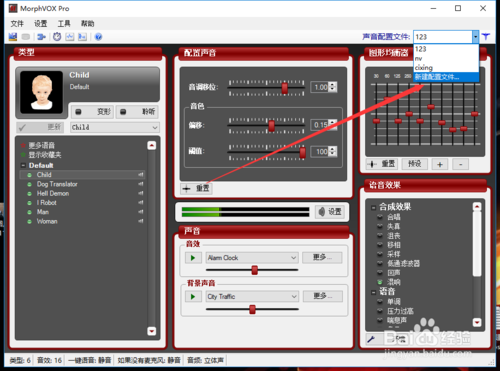Click the Alarm Clock volume slider handle
This screenshot has width=500, height=371.
coord(255,270)
